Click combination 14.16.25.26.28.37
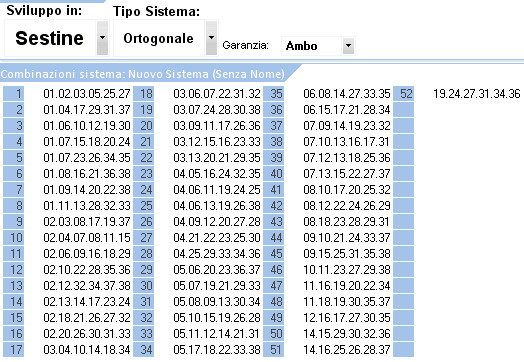Viewport: 524px width, 362px height. [x=347, y=350]
